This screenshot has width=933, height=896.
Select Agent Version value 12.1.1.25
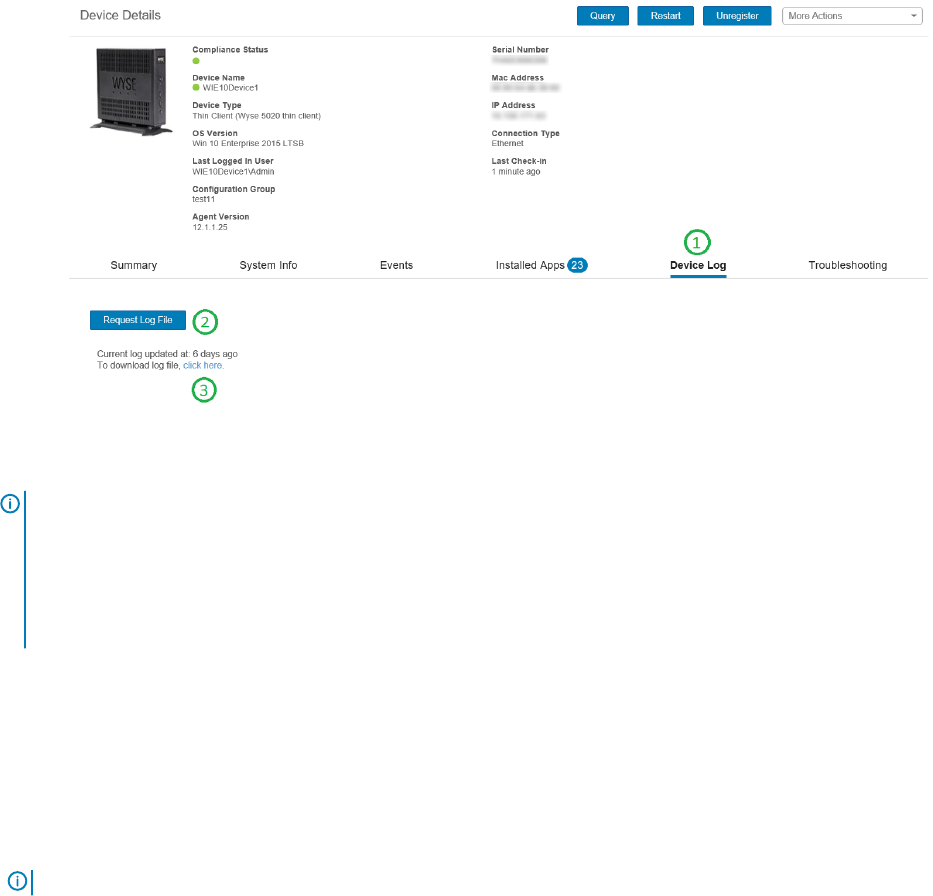click(209, 227)
